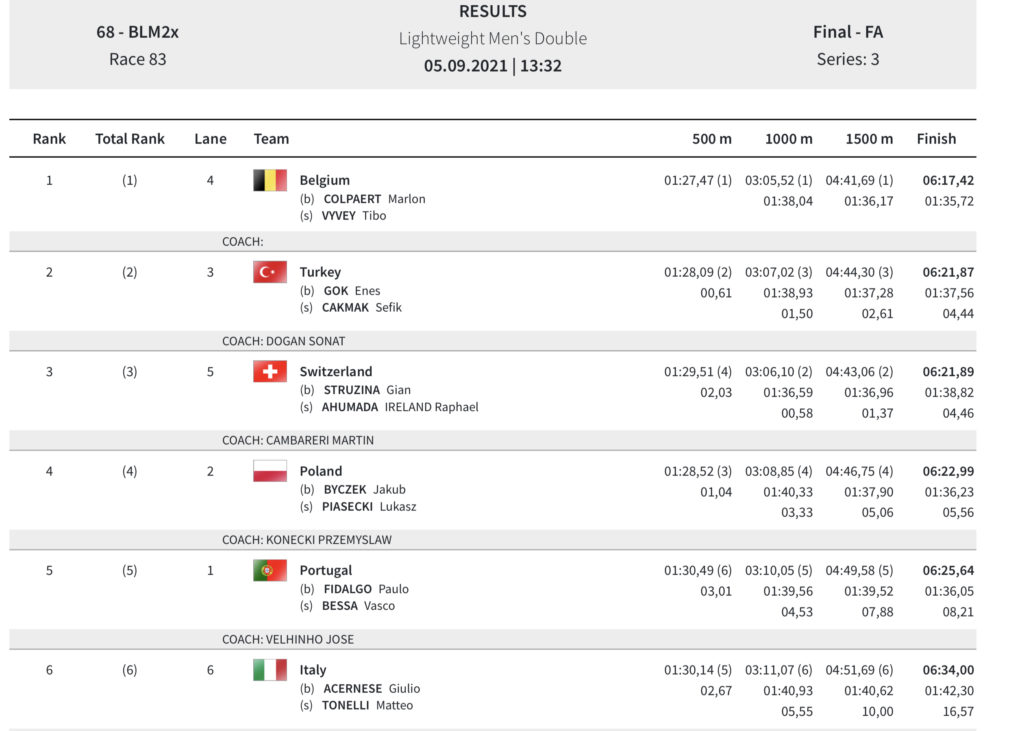
Task: Click Poland's finish time 06:22,99
Action: pyautogui.click(x=948, y=471)
